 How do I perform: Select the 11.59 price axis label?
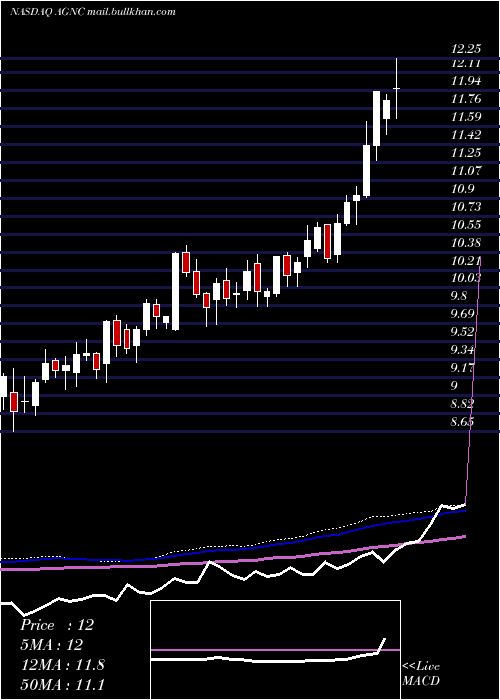click(x=466, y=117)
